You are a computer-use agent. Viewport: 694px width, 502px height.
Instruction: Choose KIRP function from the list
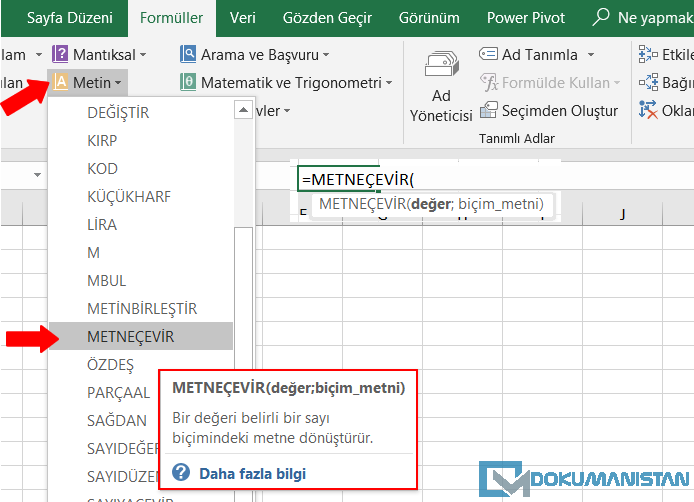point(141,141)
